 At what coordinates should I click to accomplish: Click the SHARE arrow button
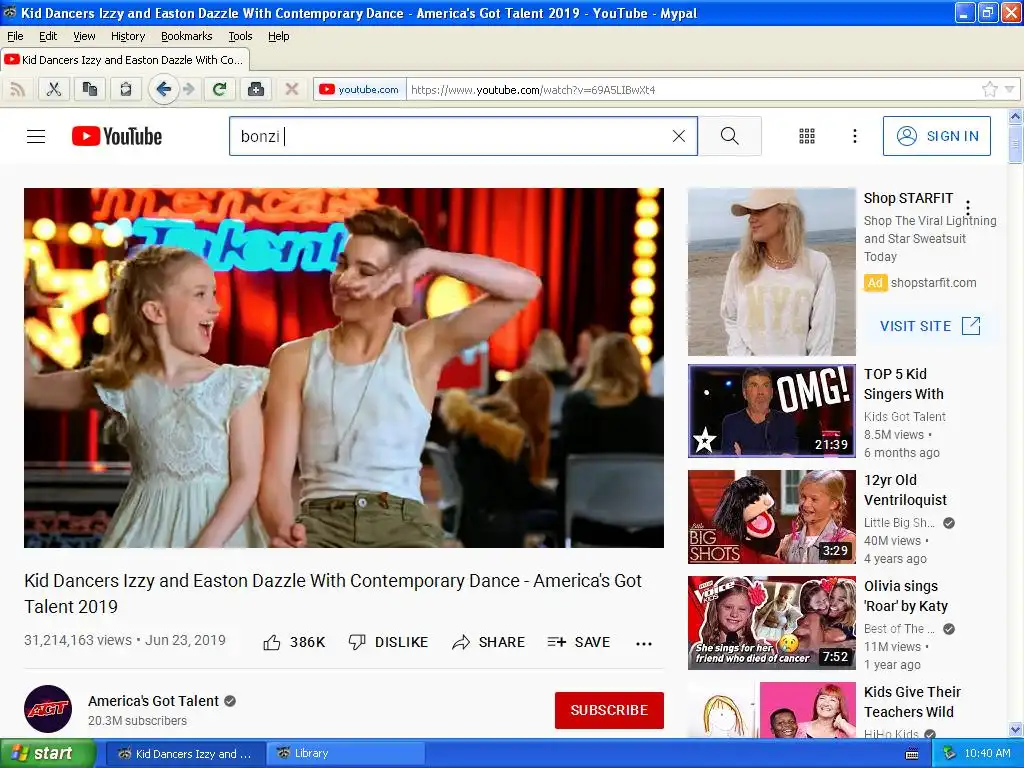pyautogui.click(x=488, y=643)
